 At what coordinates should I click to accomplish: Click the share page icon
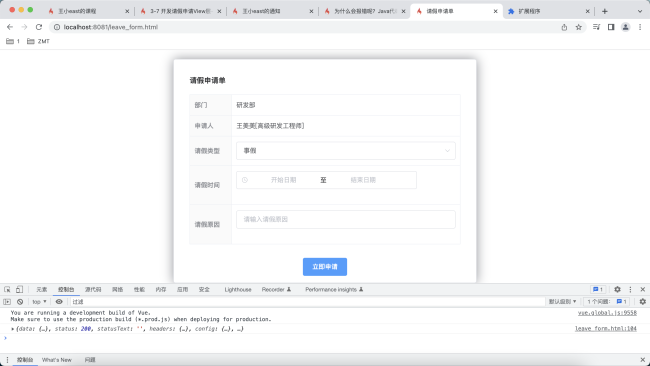(x=564, y=27)
